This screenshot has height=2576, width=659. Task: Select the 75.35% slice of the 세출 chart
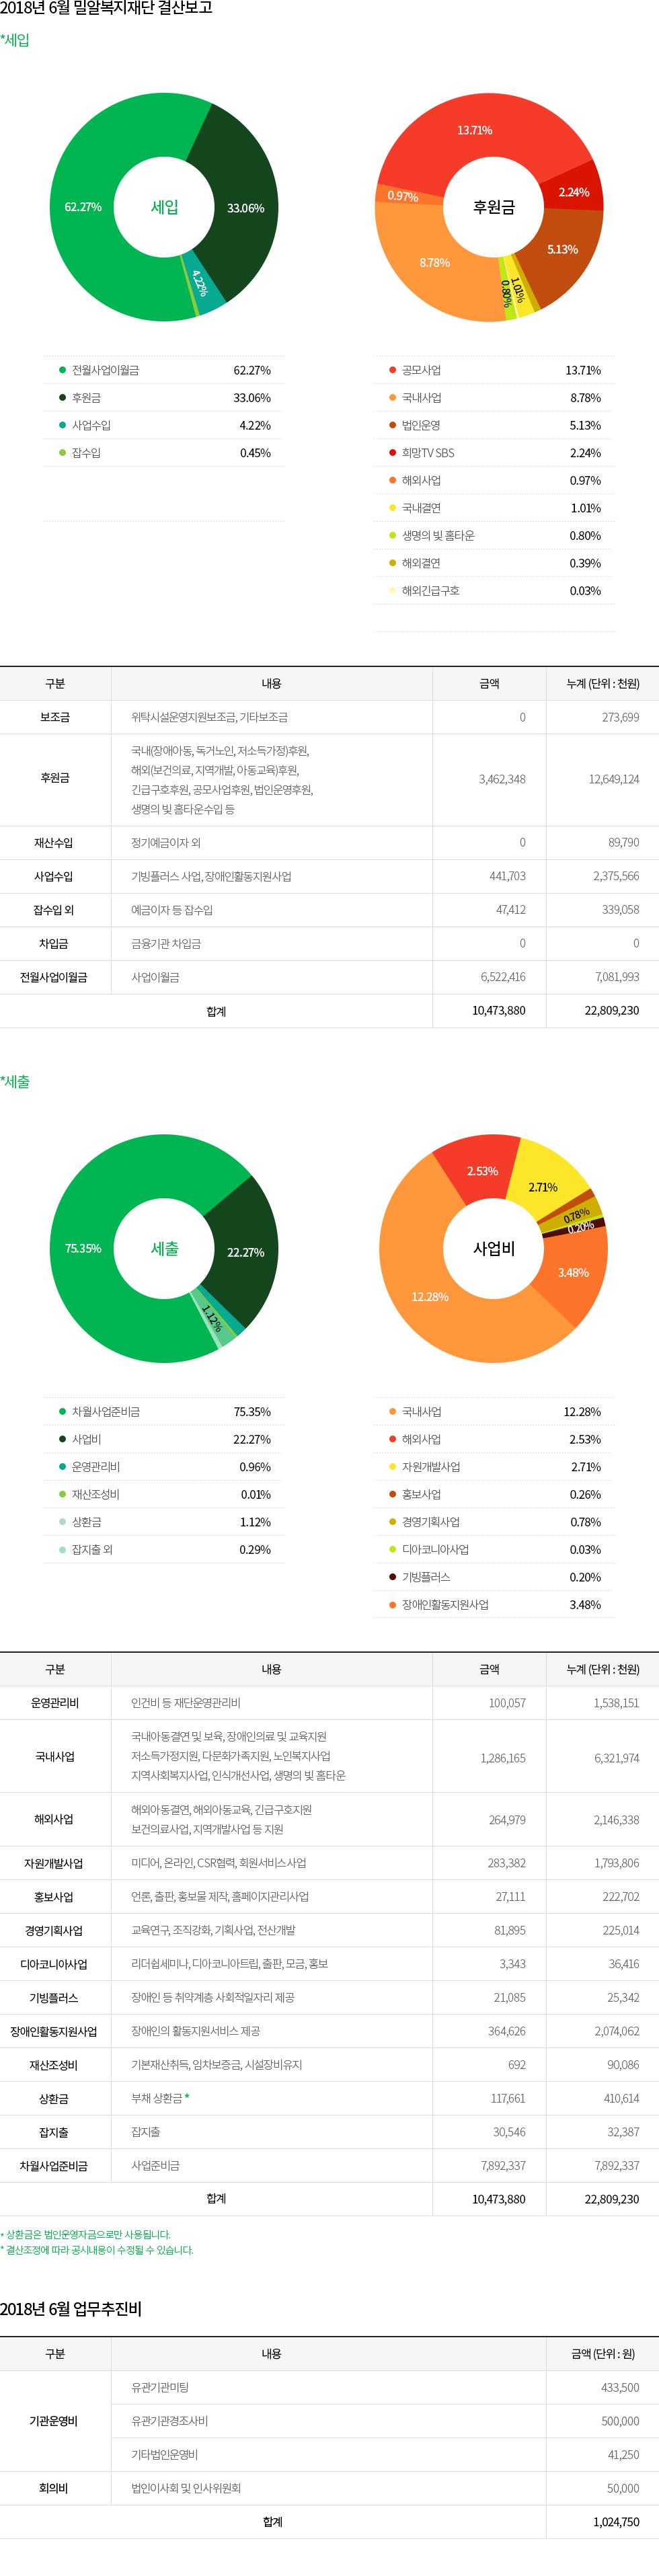tap(83, 1248)
